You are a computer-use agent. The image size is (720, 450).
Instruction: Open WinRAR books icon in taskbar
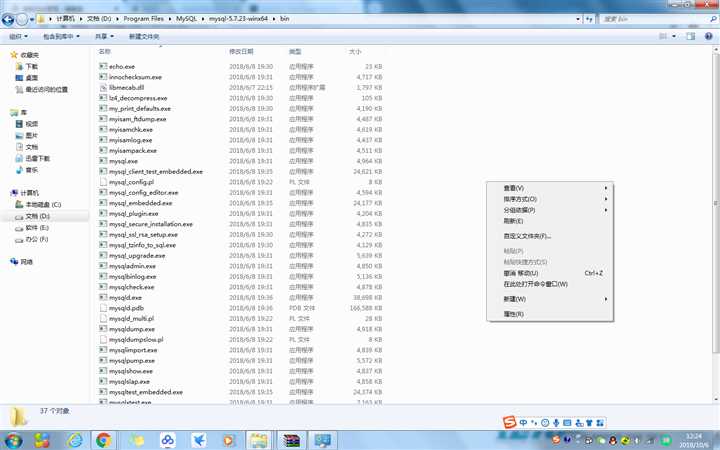point(292,441)
